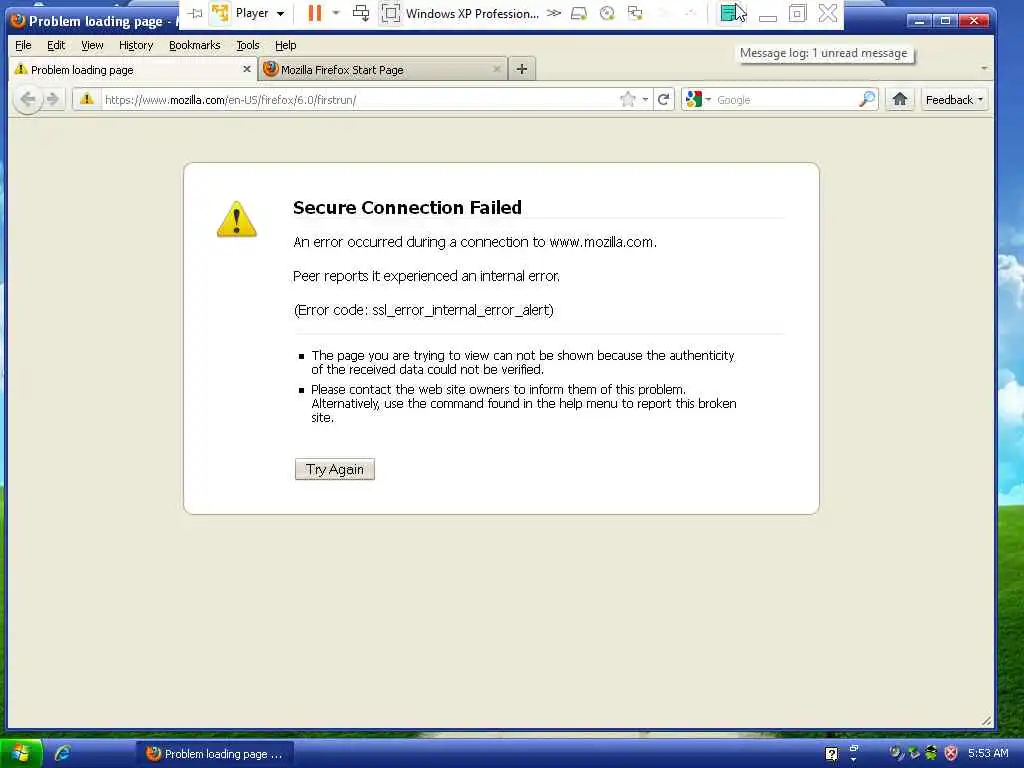Click the Back navigation arrow
Image resolution: width=1024 pixels, height=768 pixels.
click(x=27, y=99)
